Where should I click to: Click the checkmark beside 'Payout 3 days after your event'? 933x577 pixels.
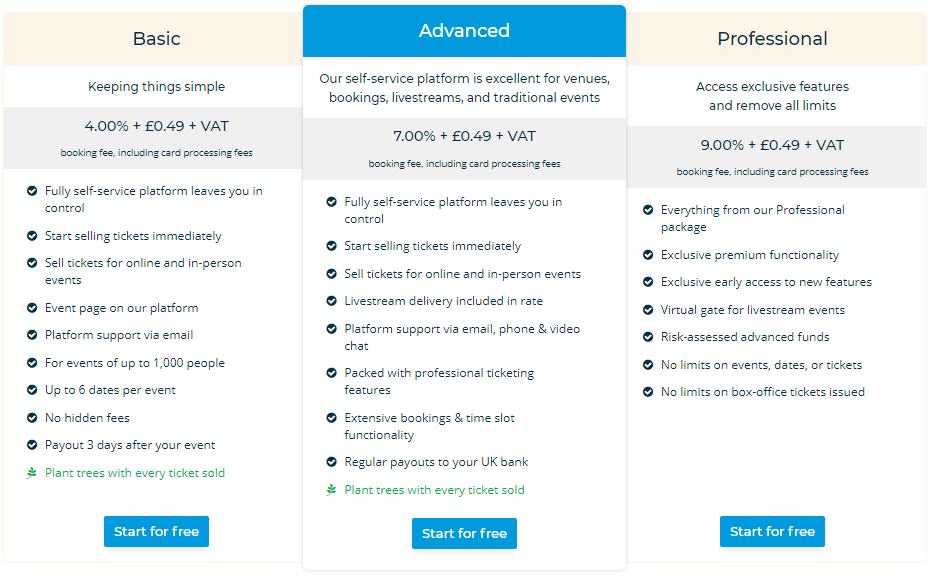tap(31, 445)
